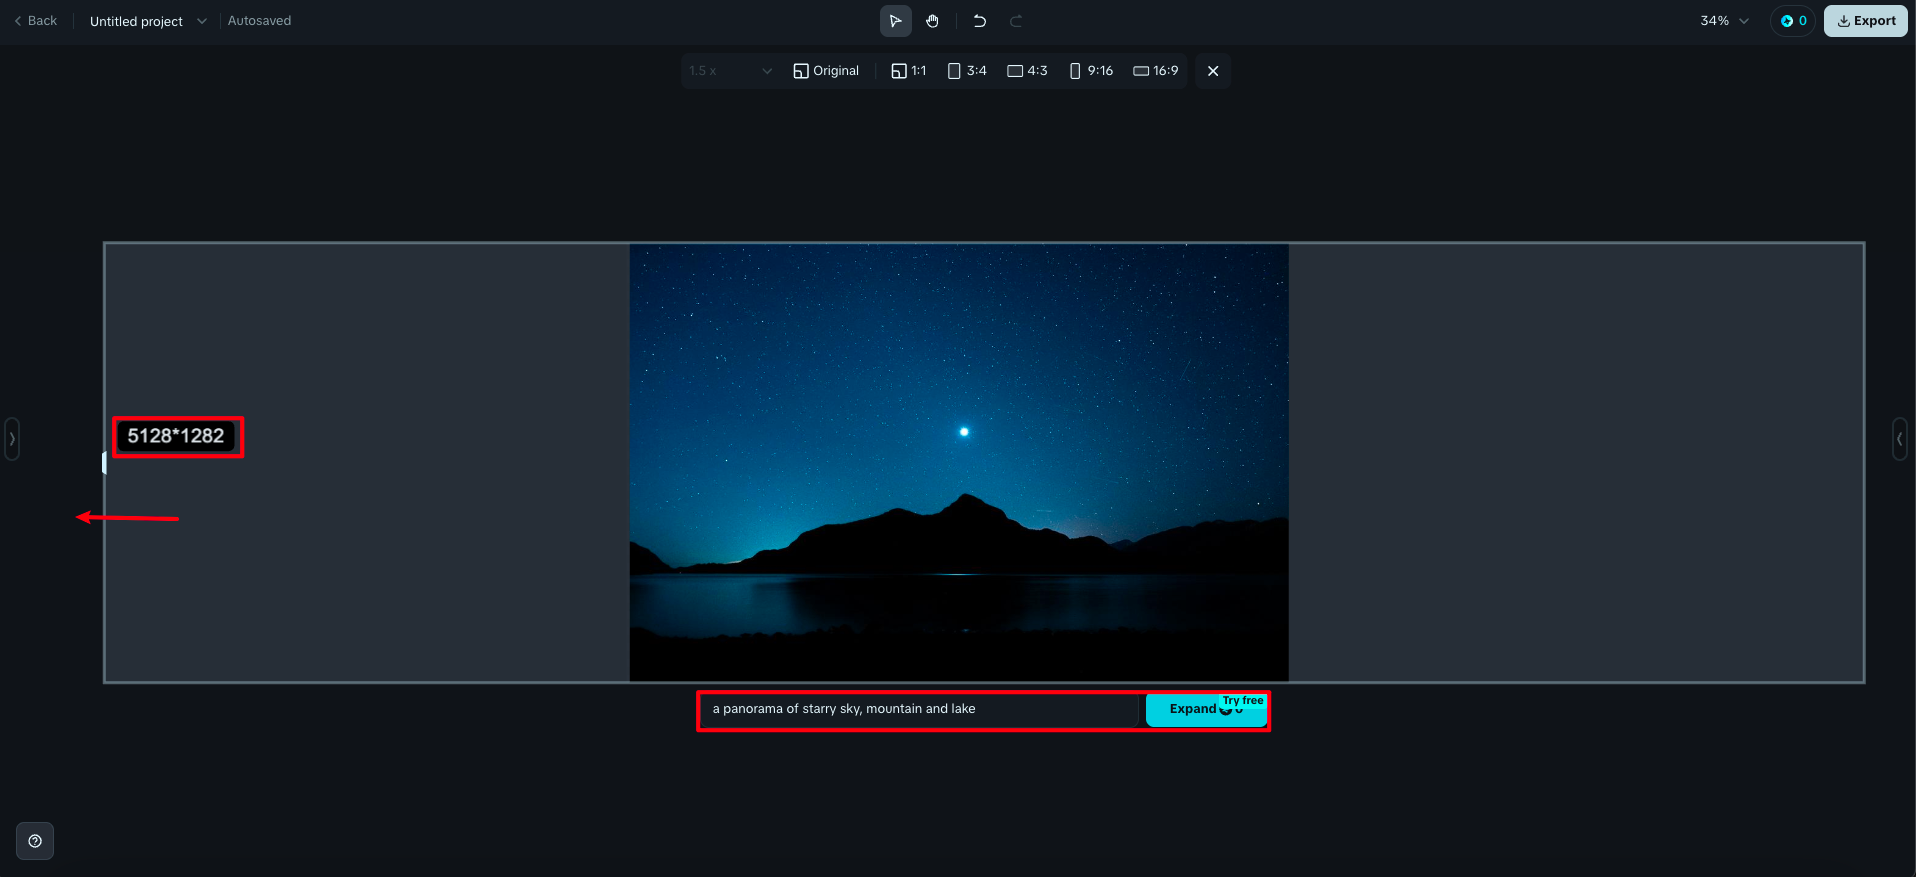This screenshot has width=1916, height=877.
Task: Open the Untitled project name dropdown
Action: tap(148, 21)
